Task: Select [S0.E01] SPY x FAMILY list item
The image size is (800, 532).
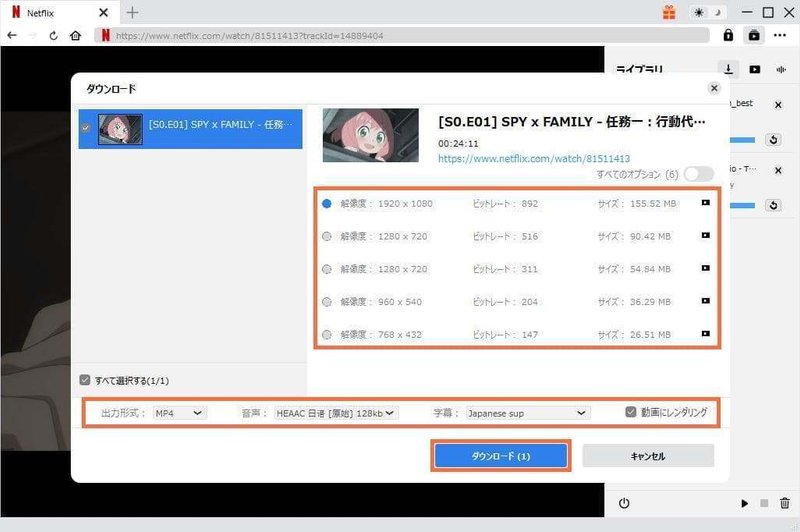Action: click(190, 129)
